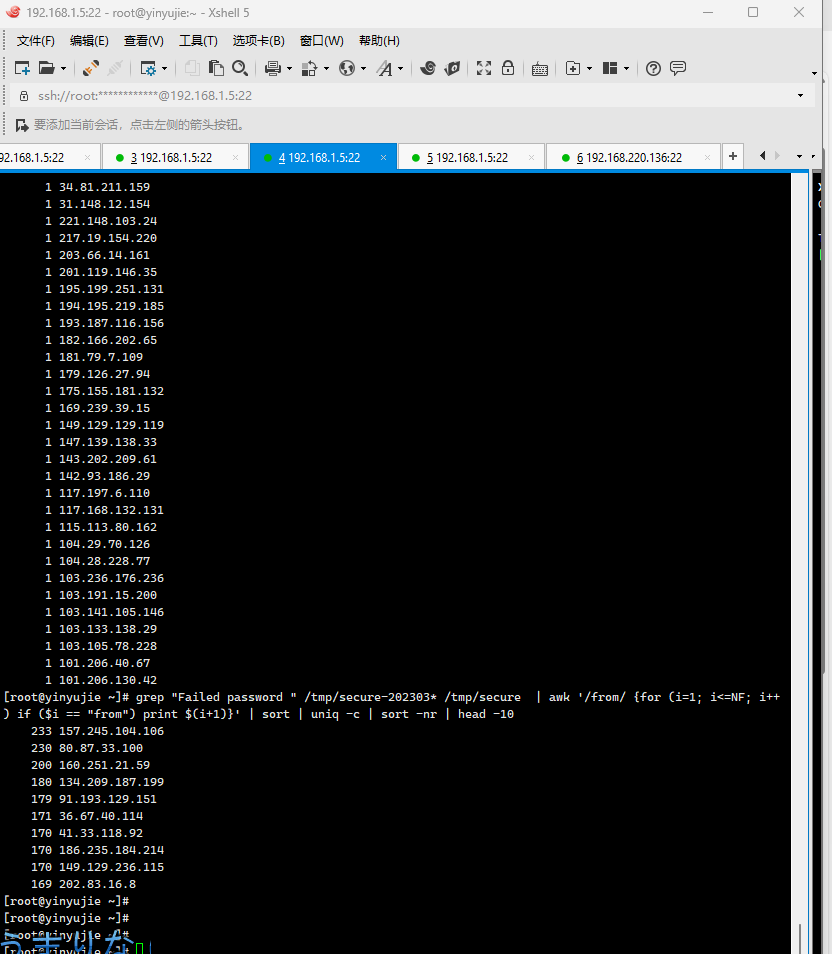Open the 选项卡(B) menu
Screen dimensions: 832x954
259,41
